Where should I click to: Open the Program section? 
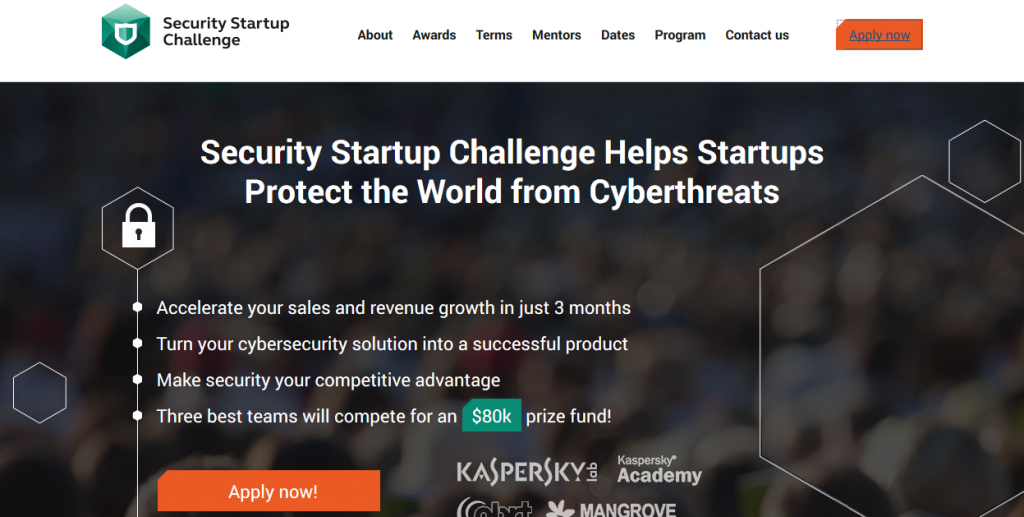coord(680,35)
